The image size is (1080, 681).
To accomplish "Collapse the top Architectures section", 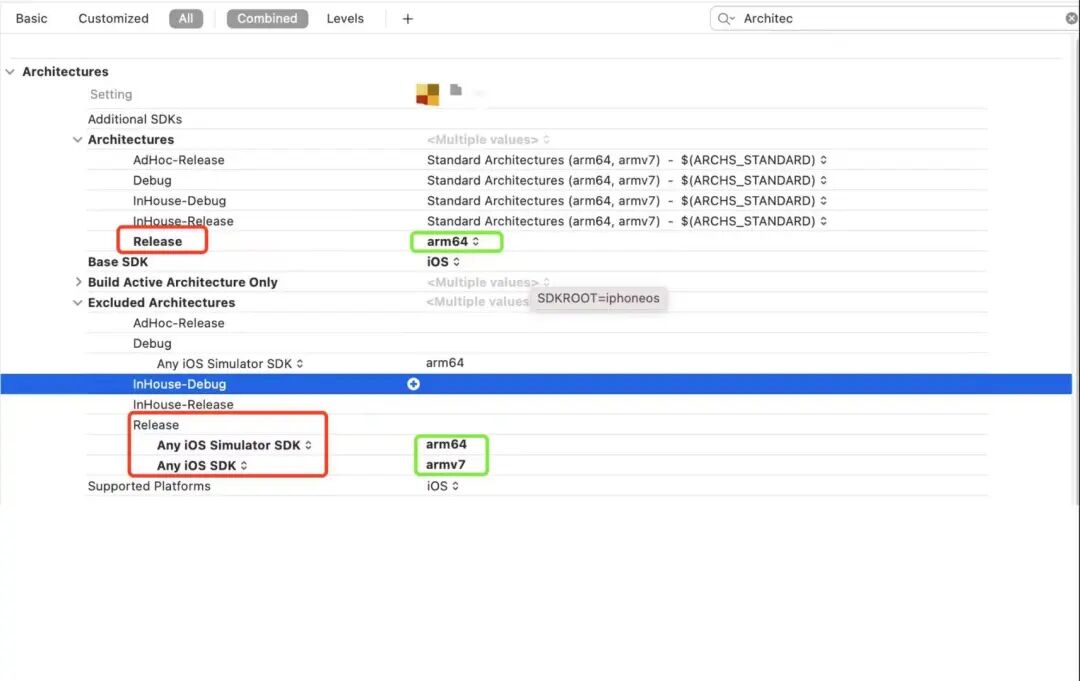I will pyautogui.click(x=10, y=72).
